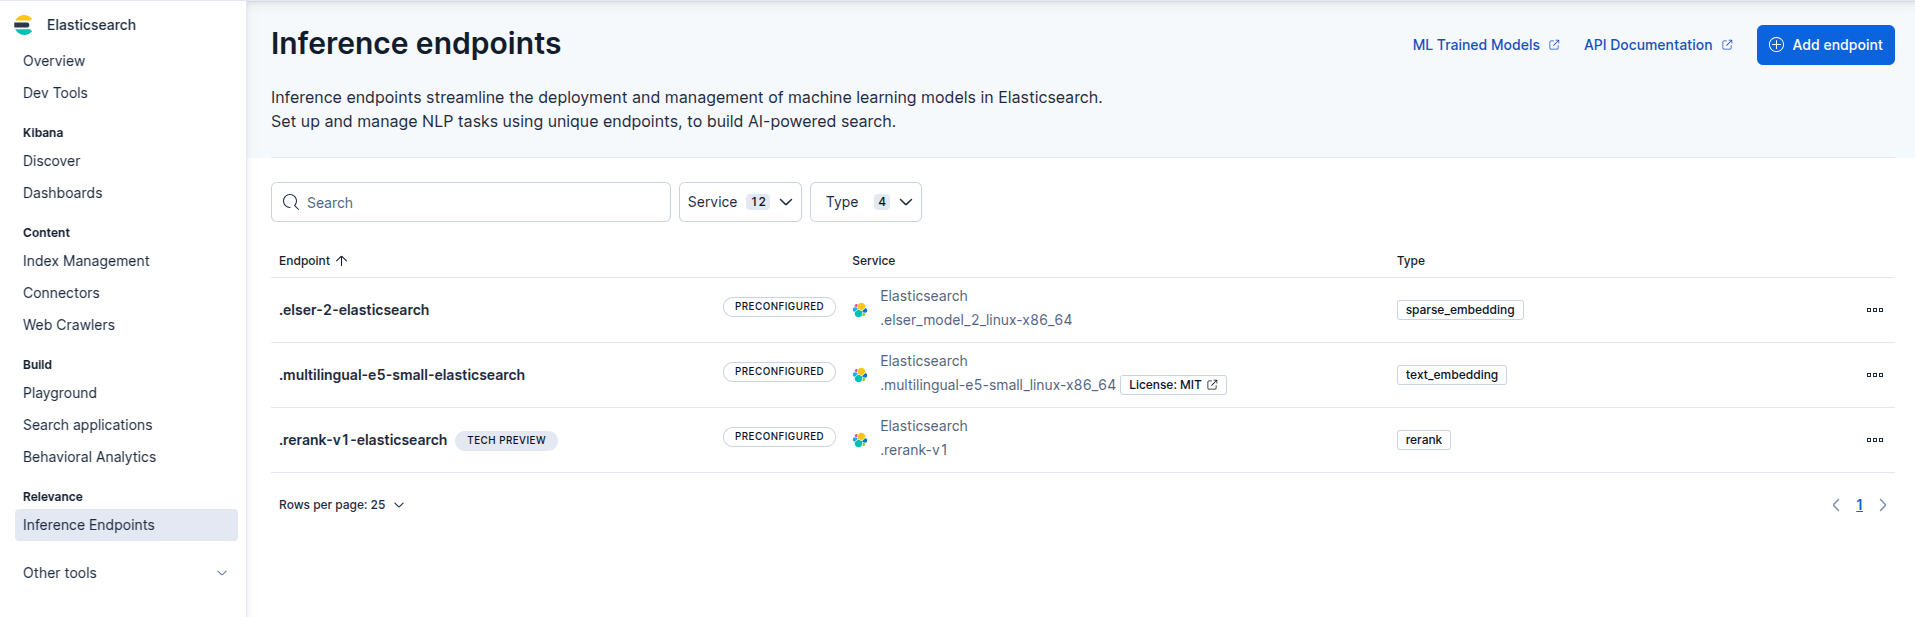Select Playground in the Build section
The width and height of the screenshot is (1915, 617).
60,393
